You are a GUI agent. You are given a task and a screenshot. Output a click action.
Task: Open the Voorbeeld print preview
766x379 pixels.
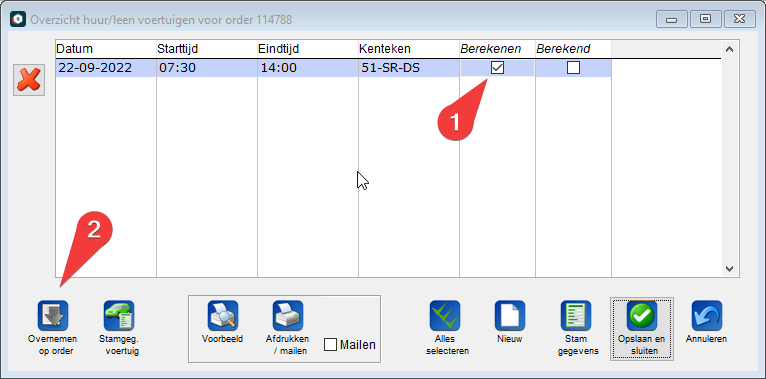[x=223, y=316]
